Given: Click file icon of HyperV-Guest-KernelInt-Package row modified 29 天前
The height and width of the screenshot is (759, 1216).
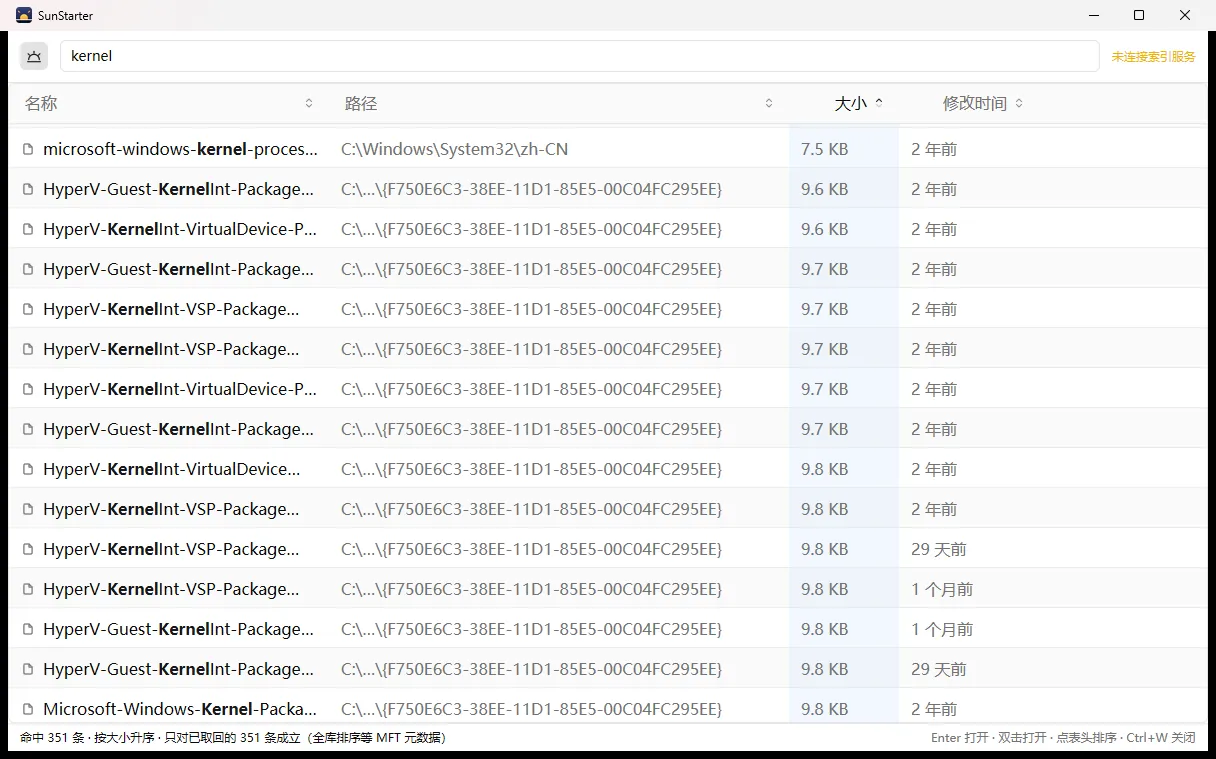Looking at the screenshot, I should [x=28, y=669].
